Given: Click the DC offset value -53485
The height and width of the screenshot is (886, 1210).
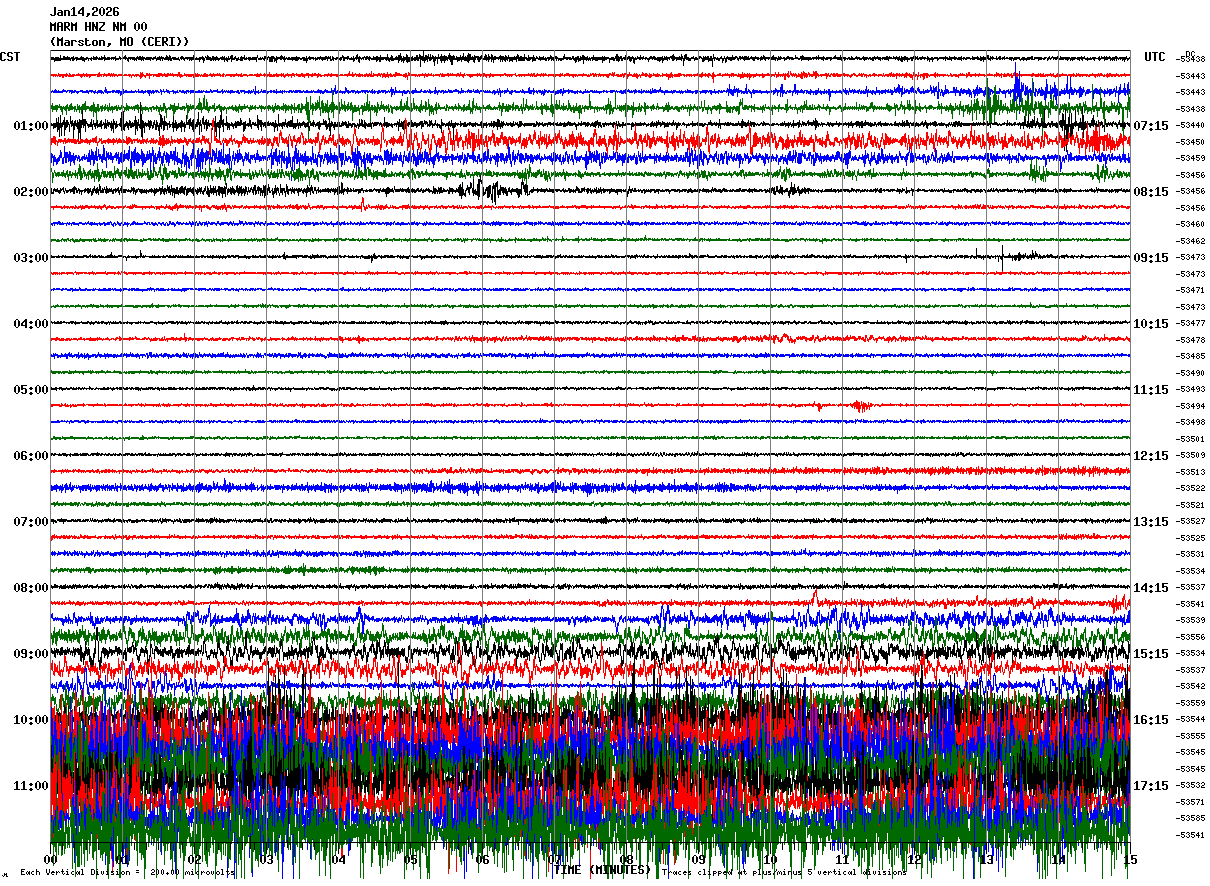Looking at the screenshot, I should click(x=1191, y=356).
